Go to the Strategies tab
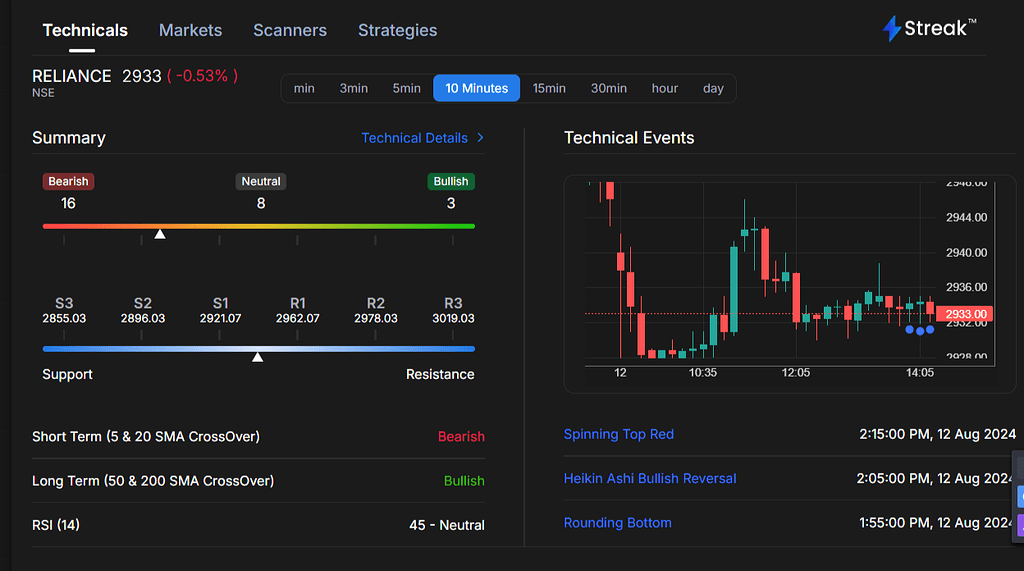The width and height of the screenshot is (1024, 571). pos(397,30)
